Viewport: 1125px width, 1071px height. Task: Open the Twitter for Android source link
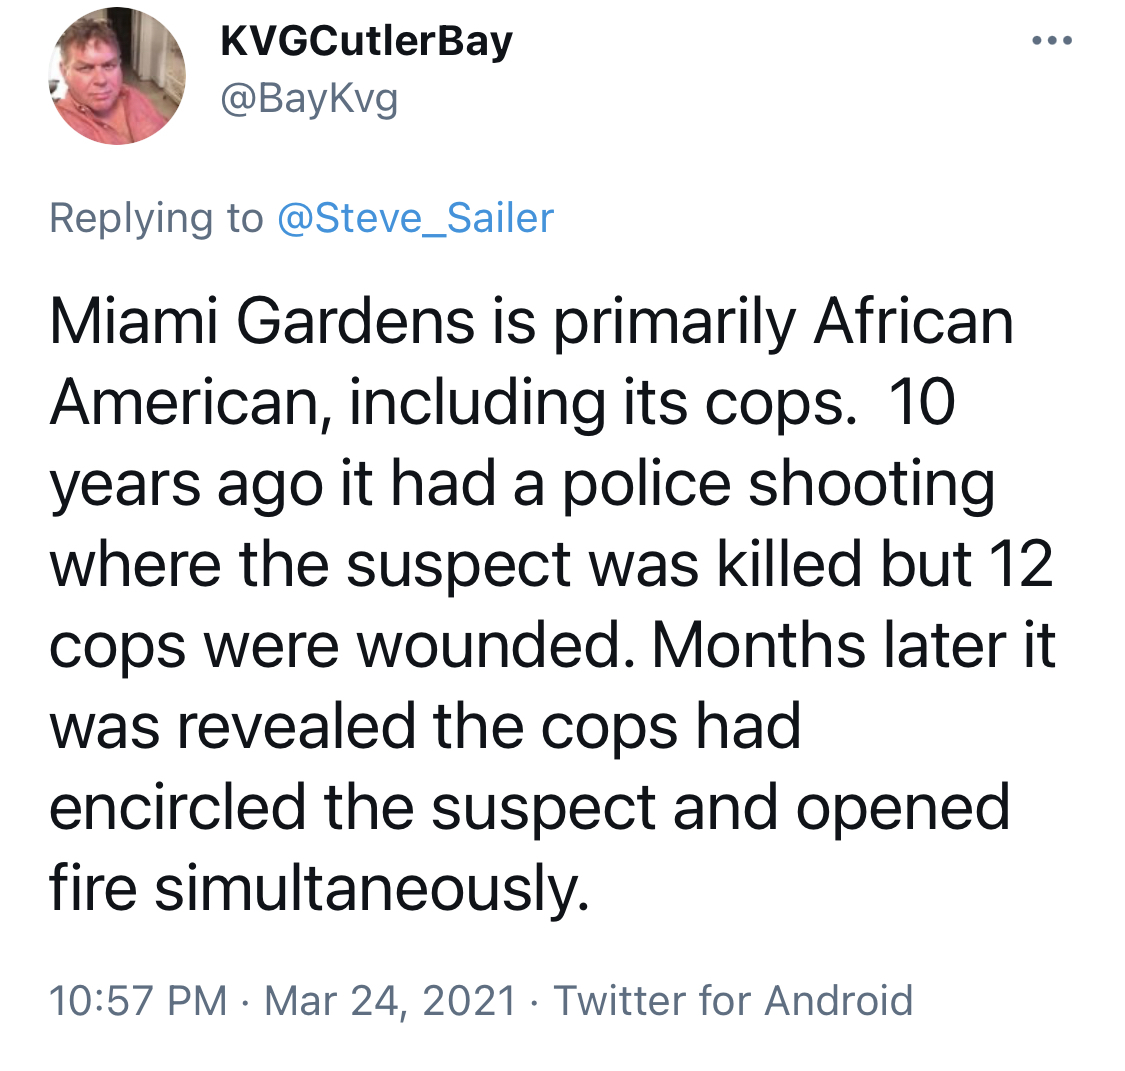point(733,1000)
